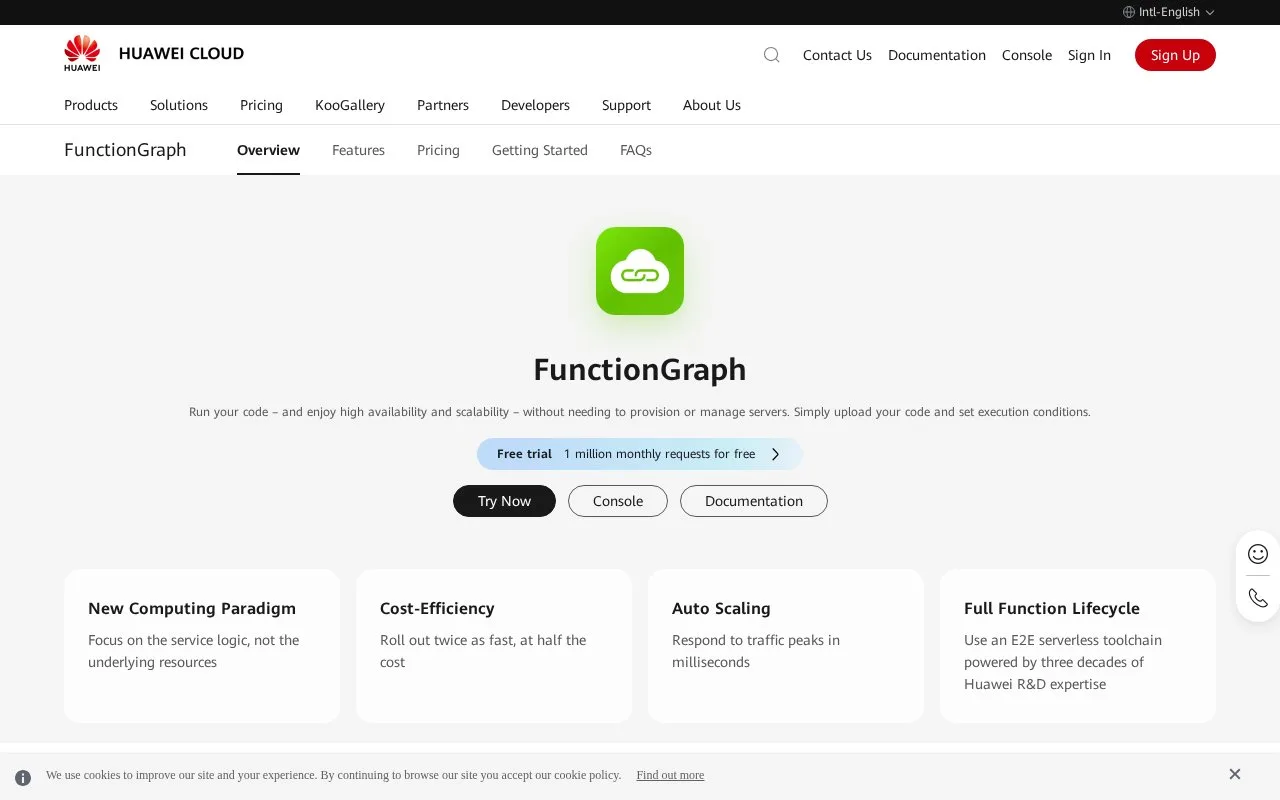1280x800 pixels.
Task: Click the Huawei logo icon
Action: [x=82, y=54]
